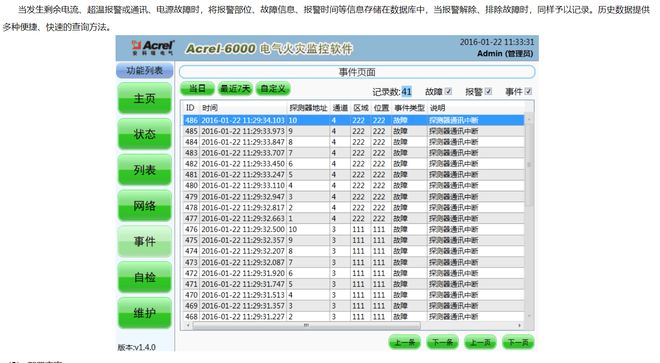660x363 pixels.
Task: Go to previous page with 上一页
Action: point(480,342)
